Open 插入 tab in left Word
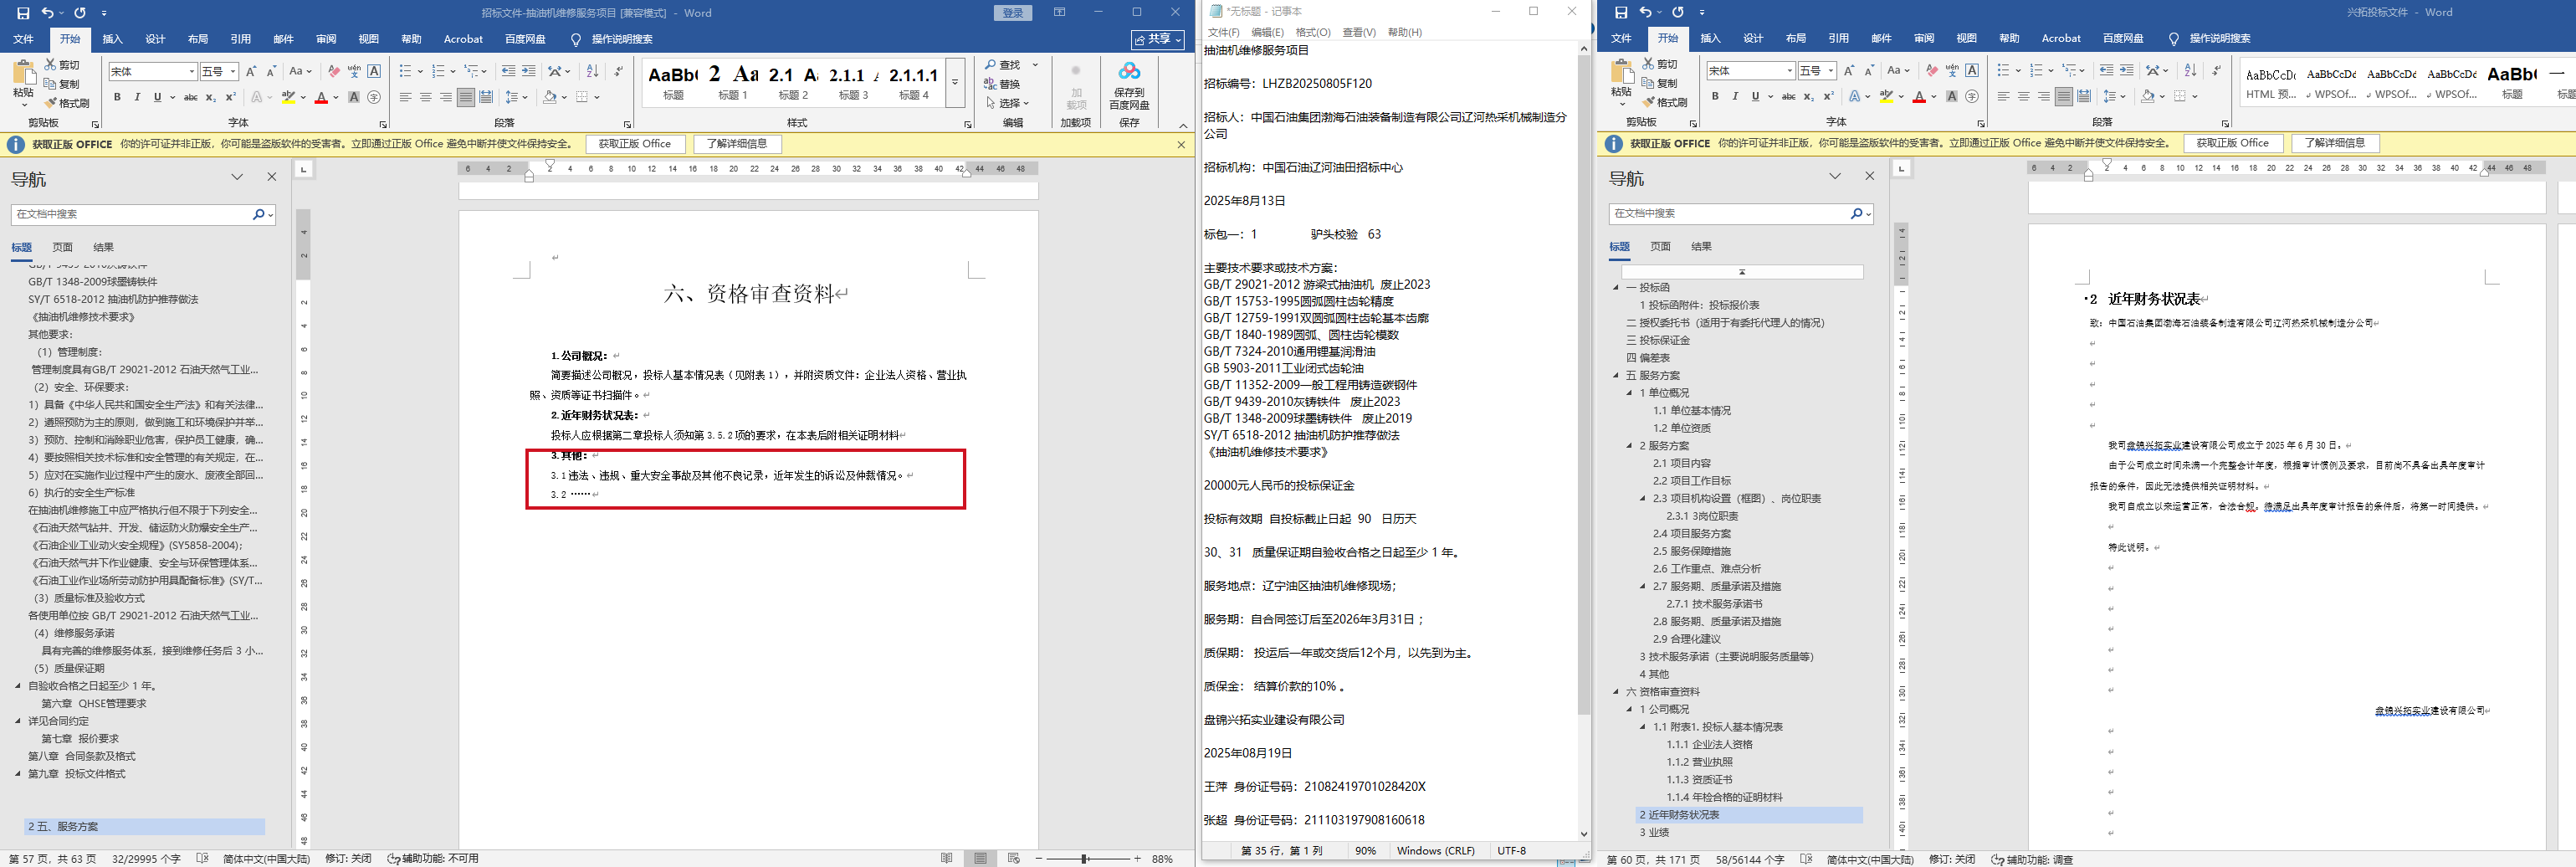Screen dimensions: 2576x867 click(x=113, y=39)
